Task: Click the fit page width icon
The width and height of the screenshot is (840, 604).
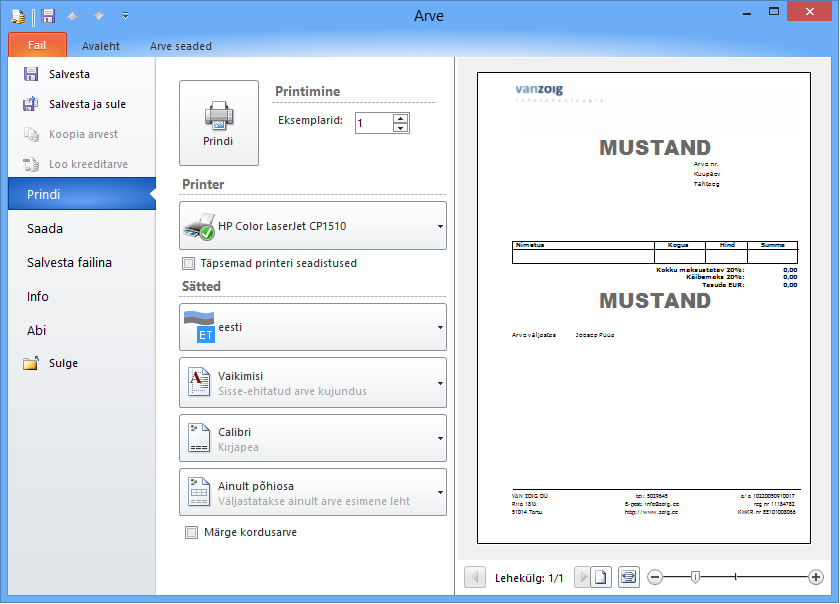Action: click(x=629, y=577)
